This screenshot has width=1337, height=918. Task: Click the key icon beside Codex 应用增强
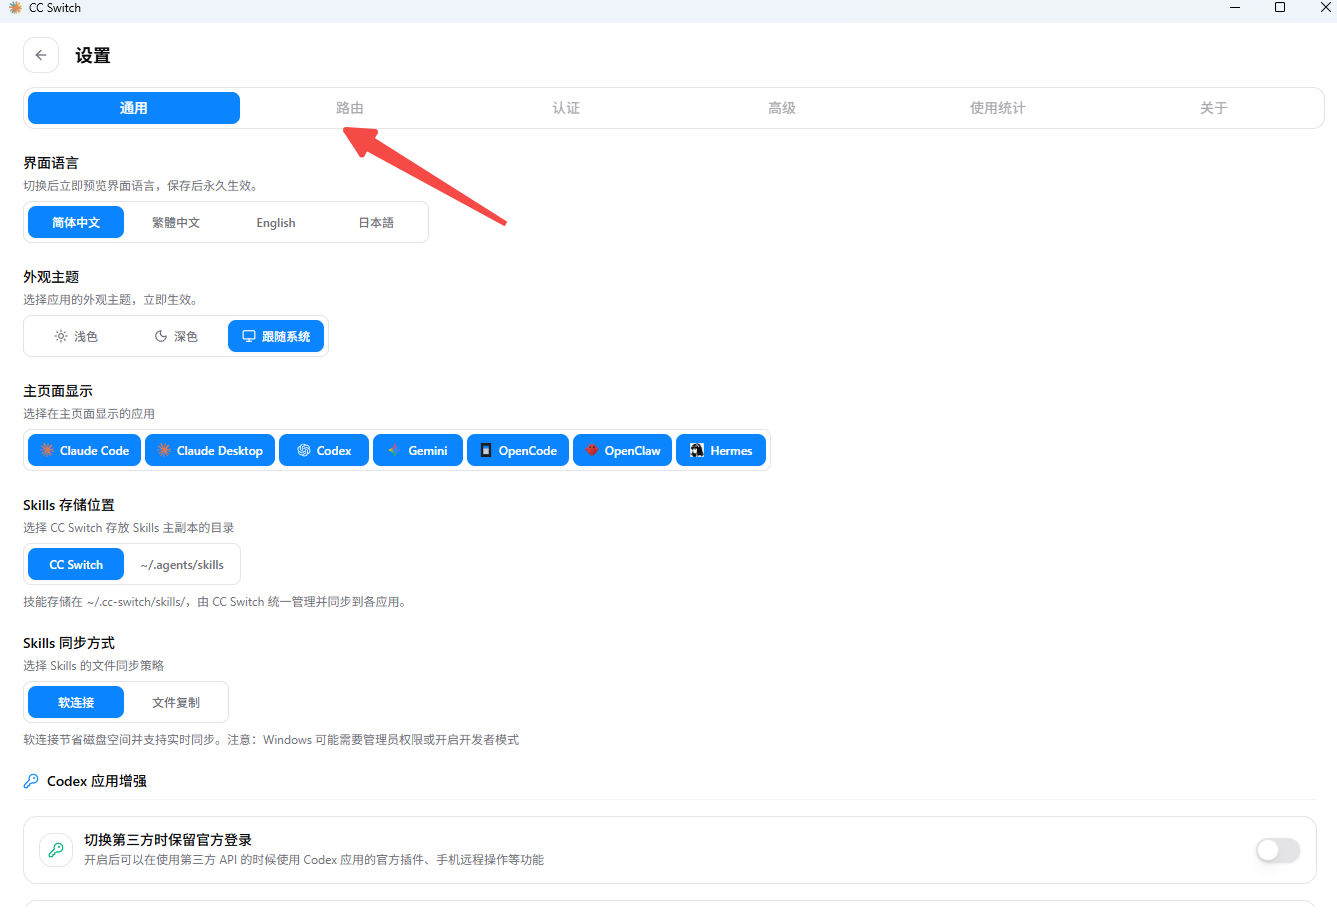[x=31, y=781]
